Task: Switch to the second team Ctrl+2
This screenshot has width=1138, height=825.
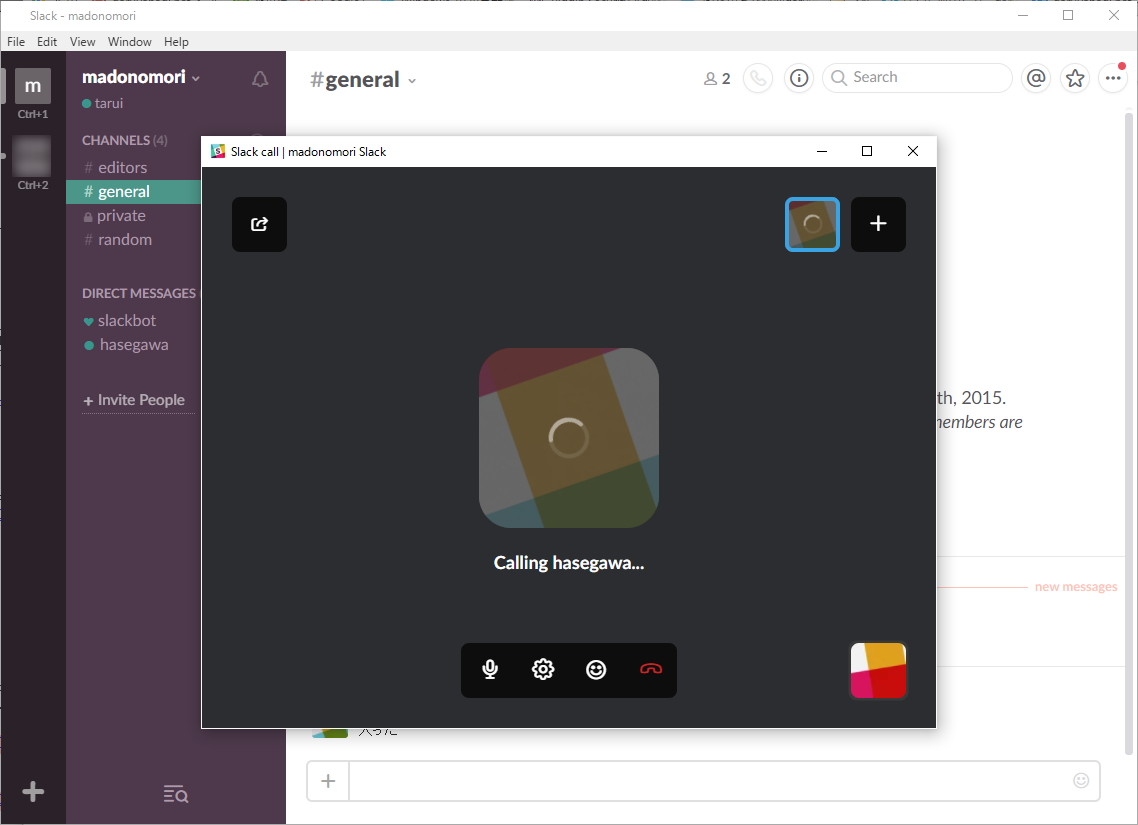Action: click(x=33, y=155)
